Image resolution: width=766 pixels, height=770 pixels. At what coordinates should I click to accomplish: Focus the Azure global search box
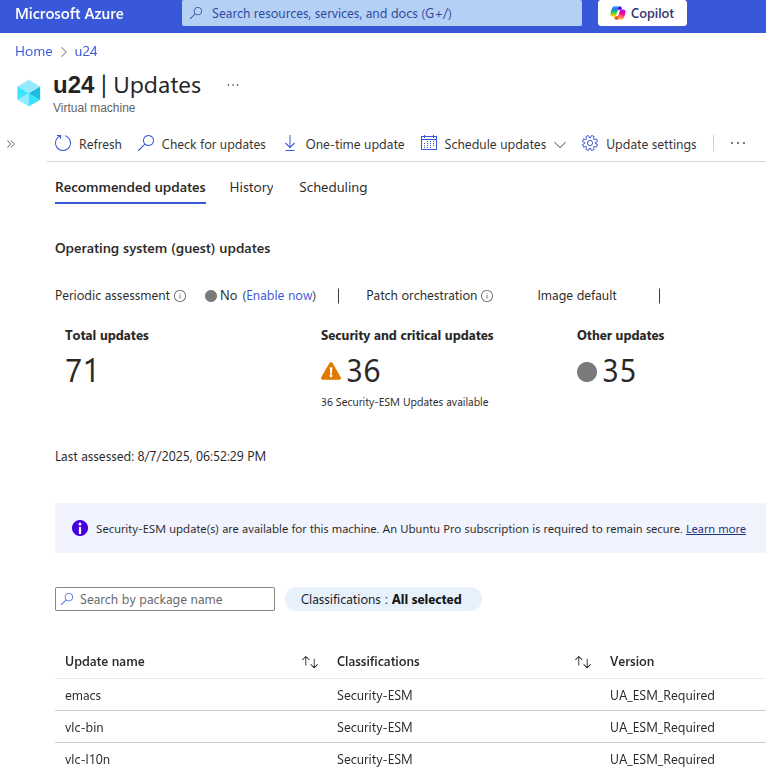[x=382, y=13]
